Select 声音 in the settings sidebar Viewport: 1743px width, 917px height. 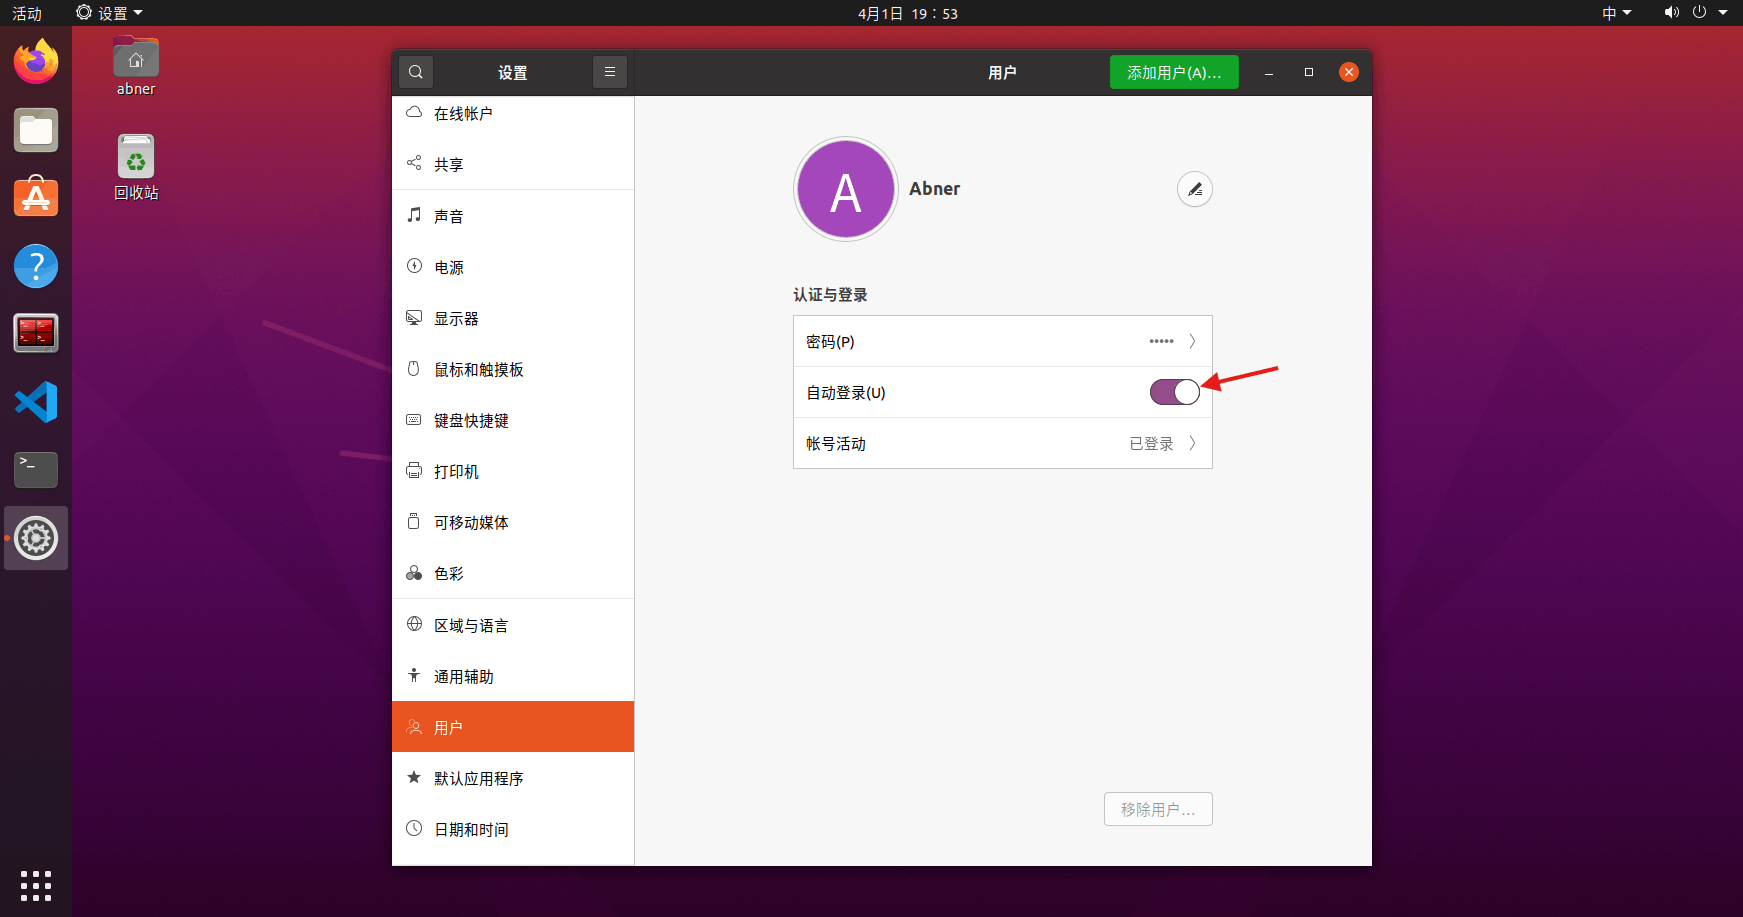point(449,216)
